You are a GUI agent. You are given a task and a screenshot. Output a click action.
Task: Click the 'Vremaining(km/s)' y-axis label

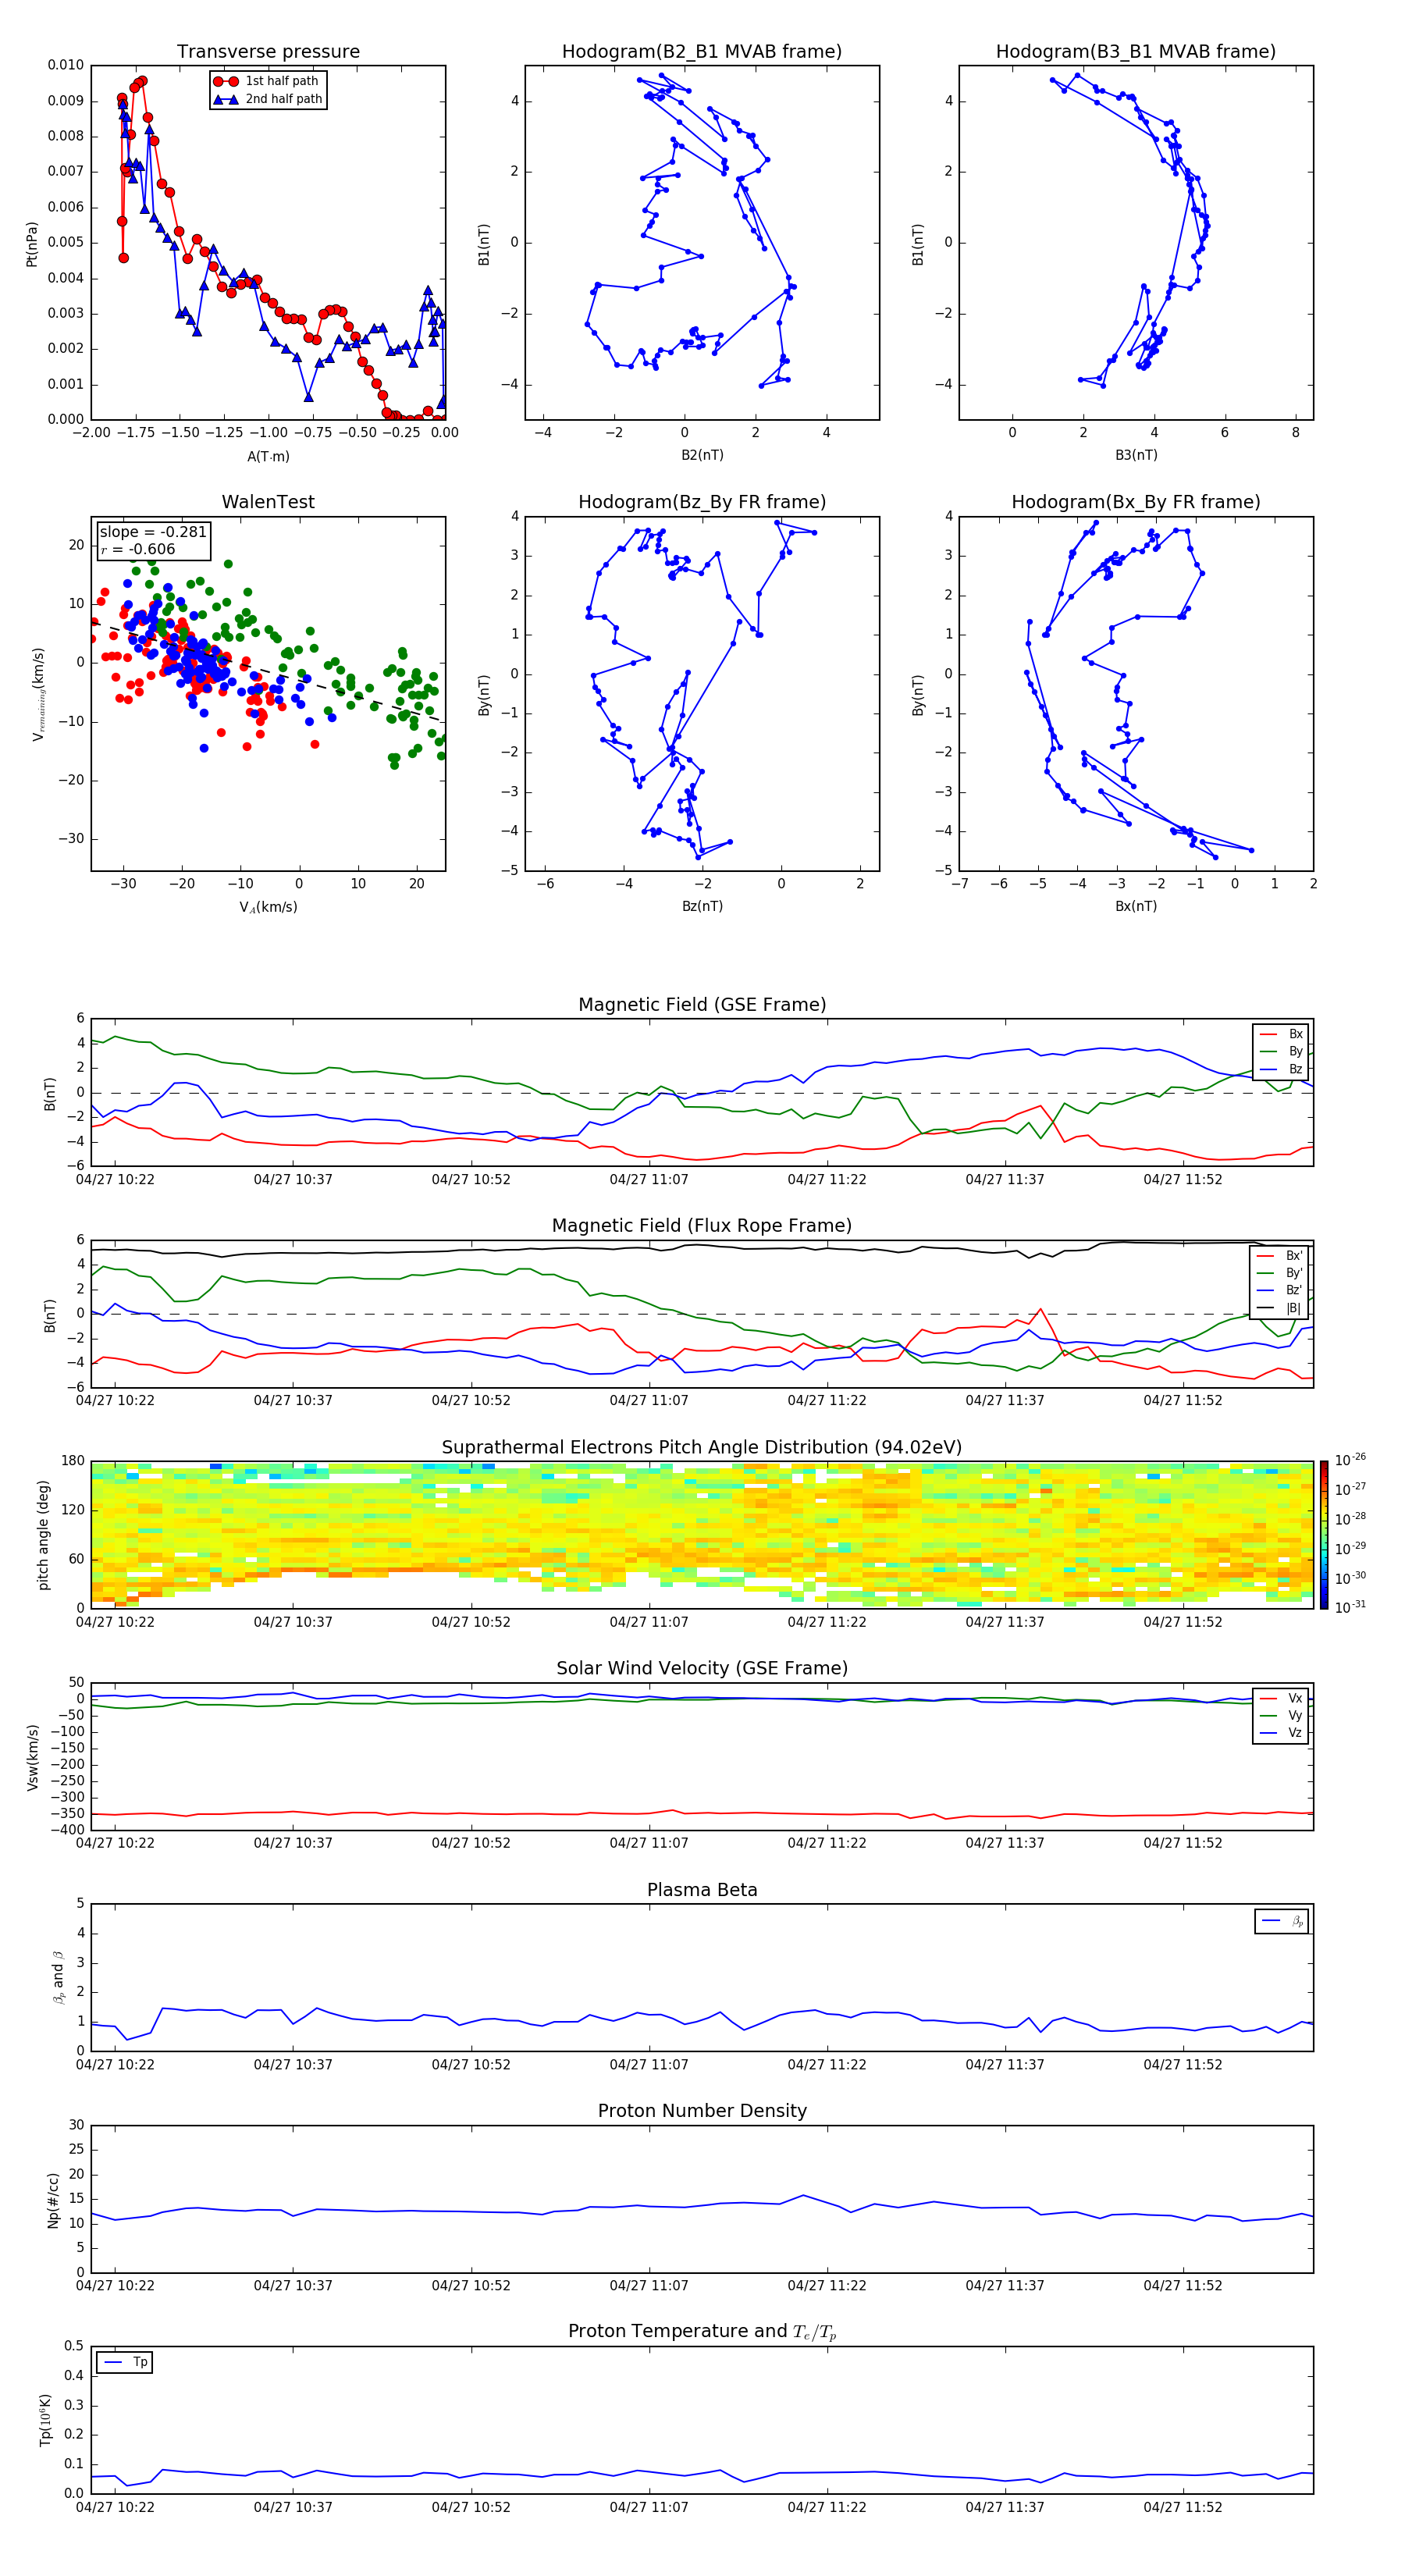pos(38,694)
